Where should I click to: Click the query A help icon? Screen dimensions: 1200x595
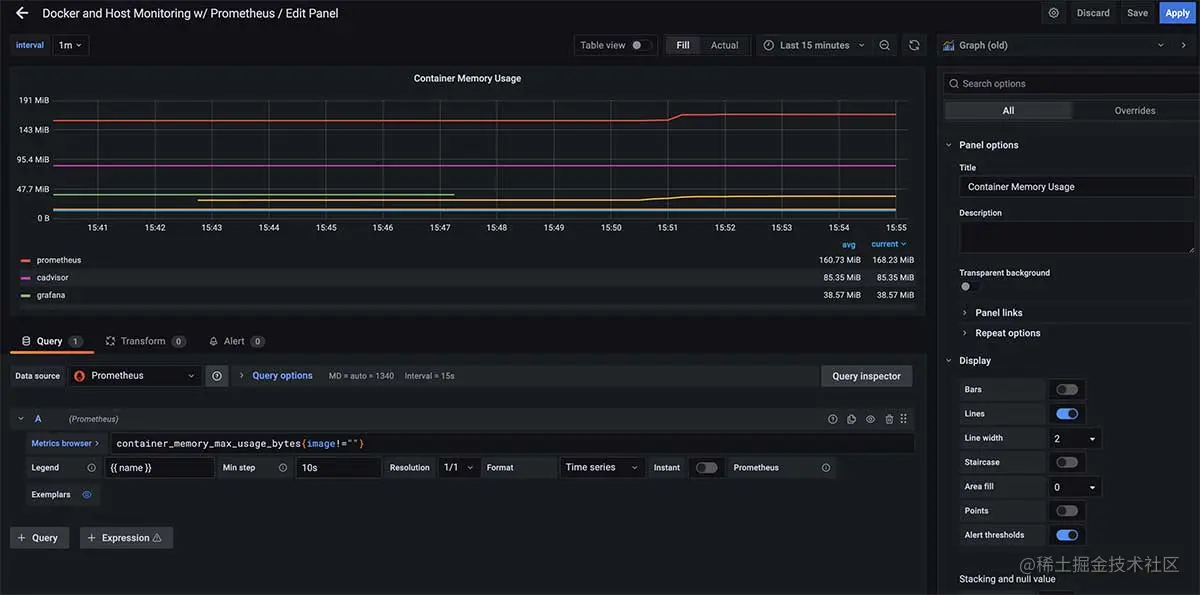(x=832, y=419)
